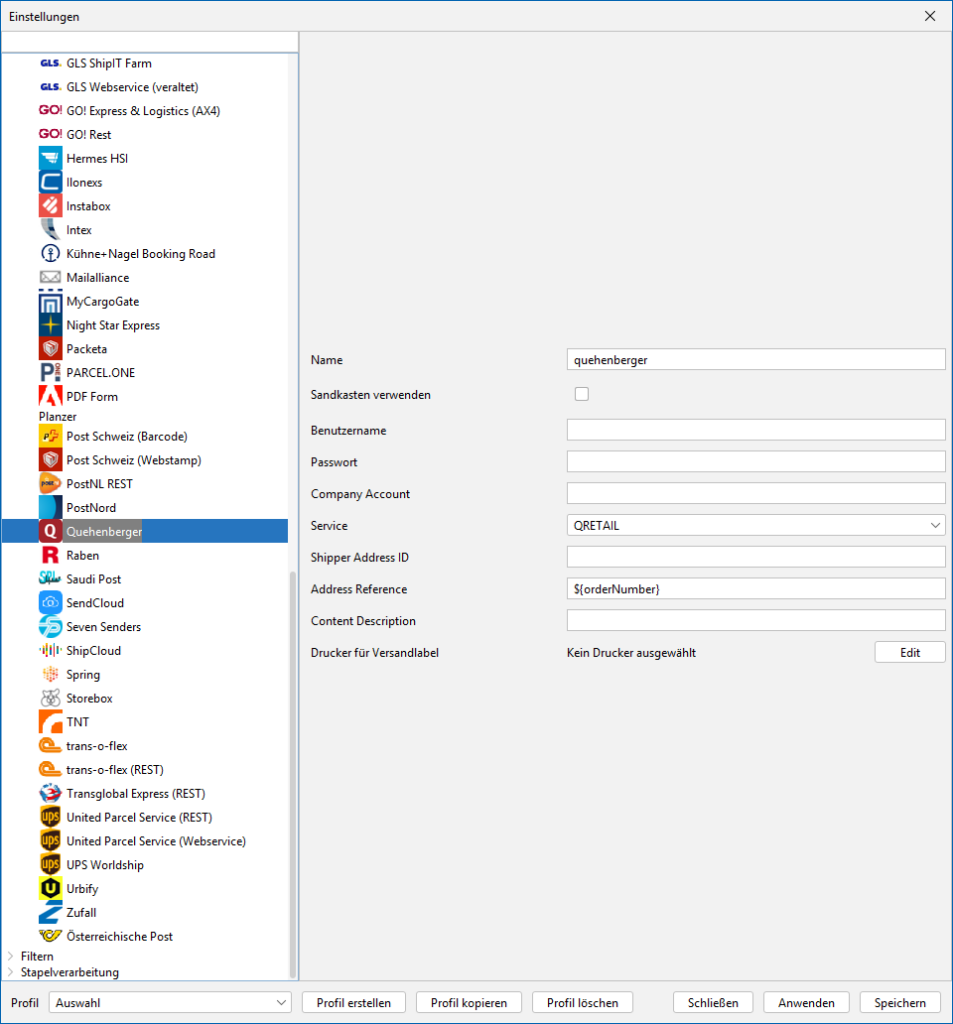Select trans-o-flex (REST) list entry

[114, 770]
